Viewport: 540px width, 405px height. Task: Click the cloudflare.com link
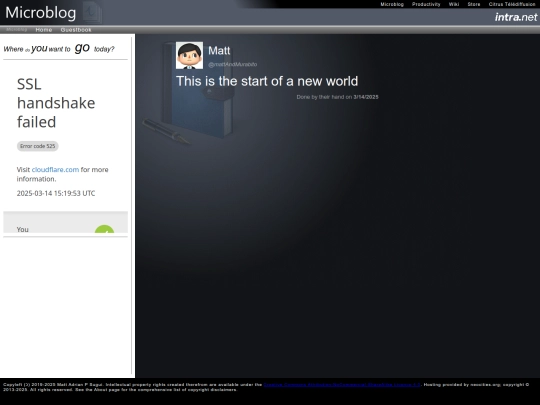click(55, 169)
